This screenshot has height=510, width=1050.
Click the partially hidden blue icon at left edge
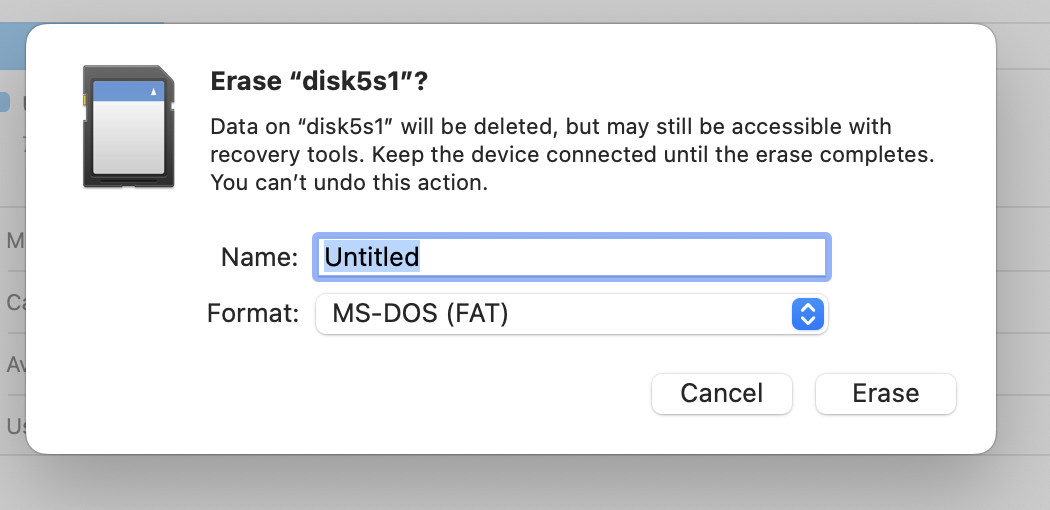(x=5, y=102)
